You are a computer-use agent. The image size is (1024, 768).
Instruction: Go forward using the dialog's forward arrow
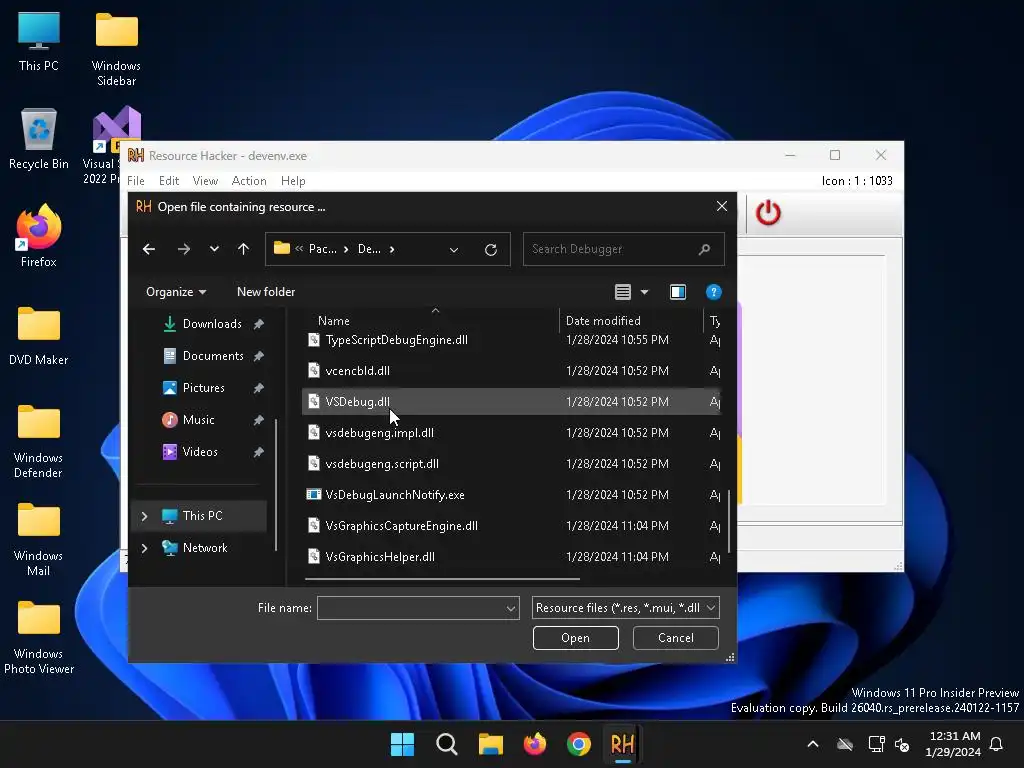click(184, 249)
